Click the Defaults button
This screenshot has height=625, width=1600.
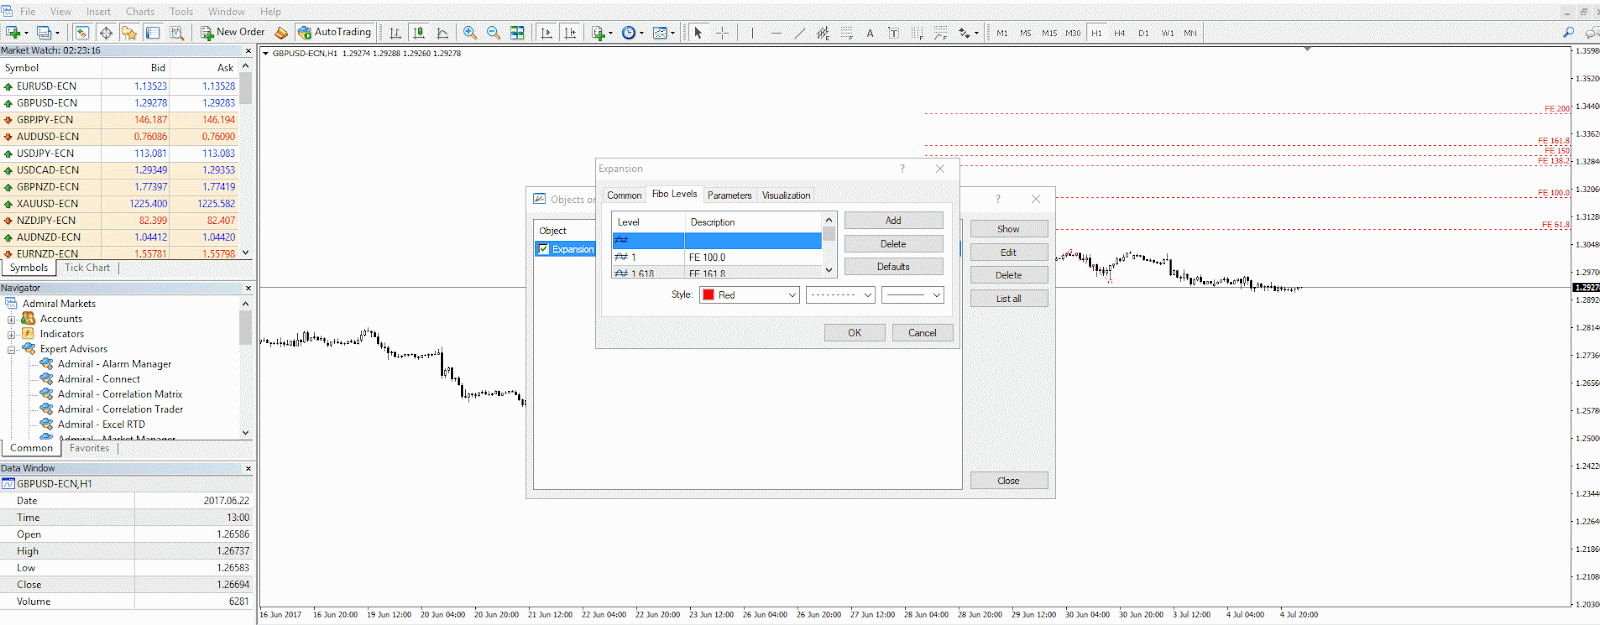coord(893,267)
